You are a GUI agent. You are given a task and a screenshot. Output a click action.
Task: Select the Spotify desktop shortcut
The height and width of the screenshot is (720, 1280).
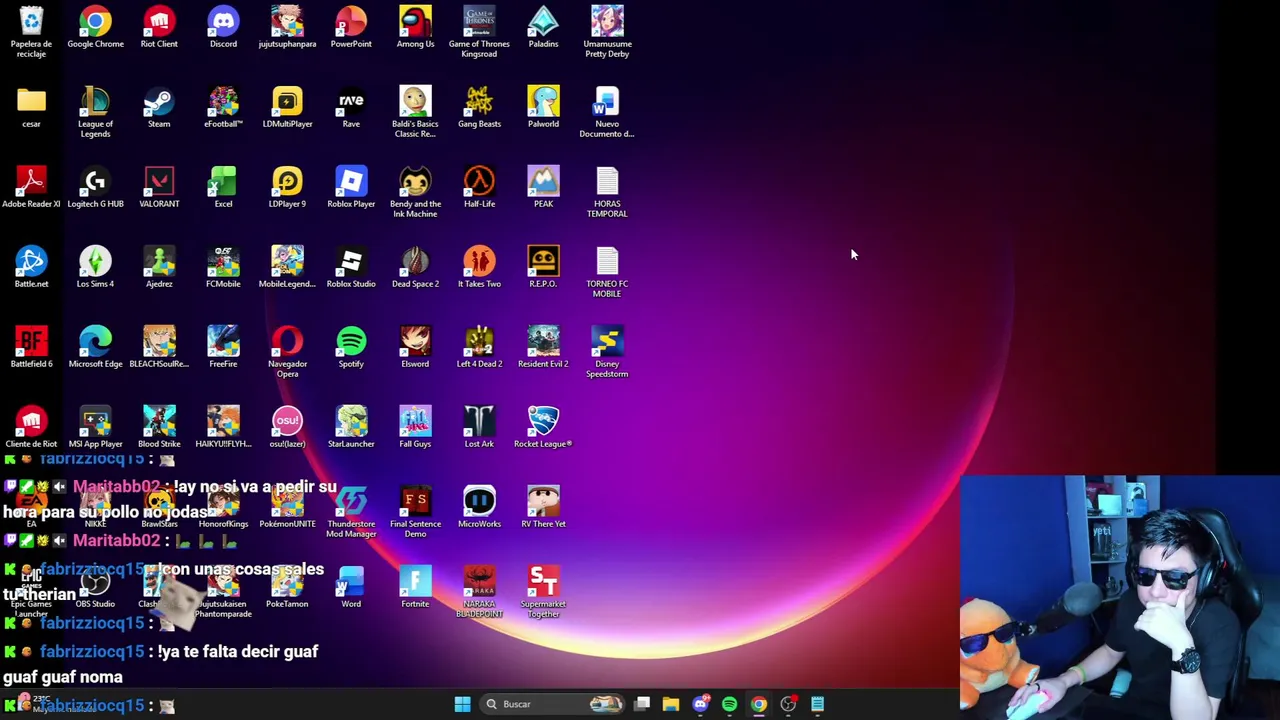[351, 347]
